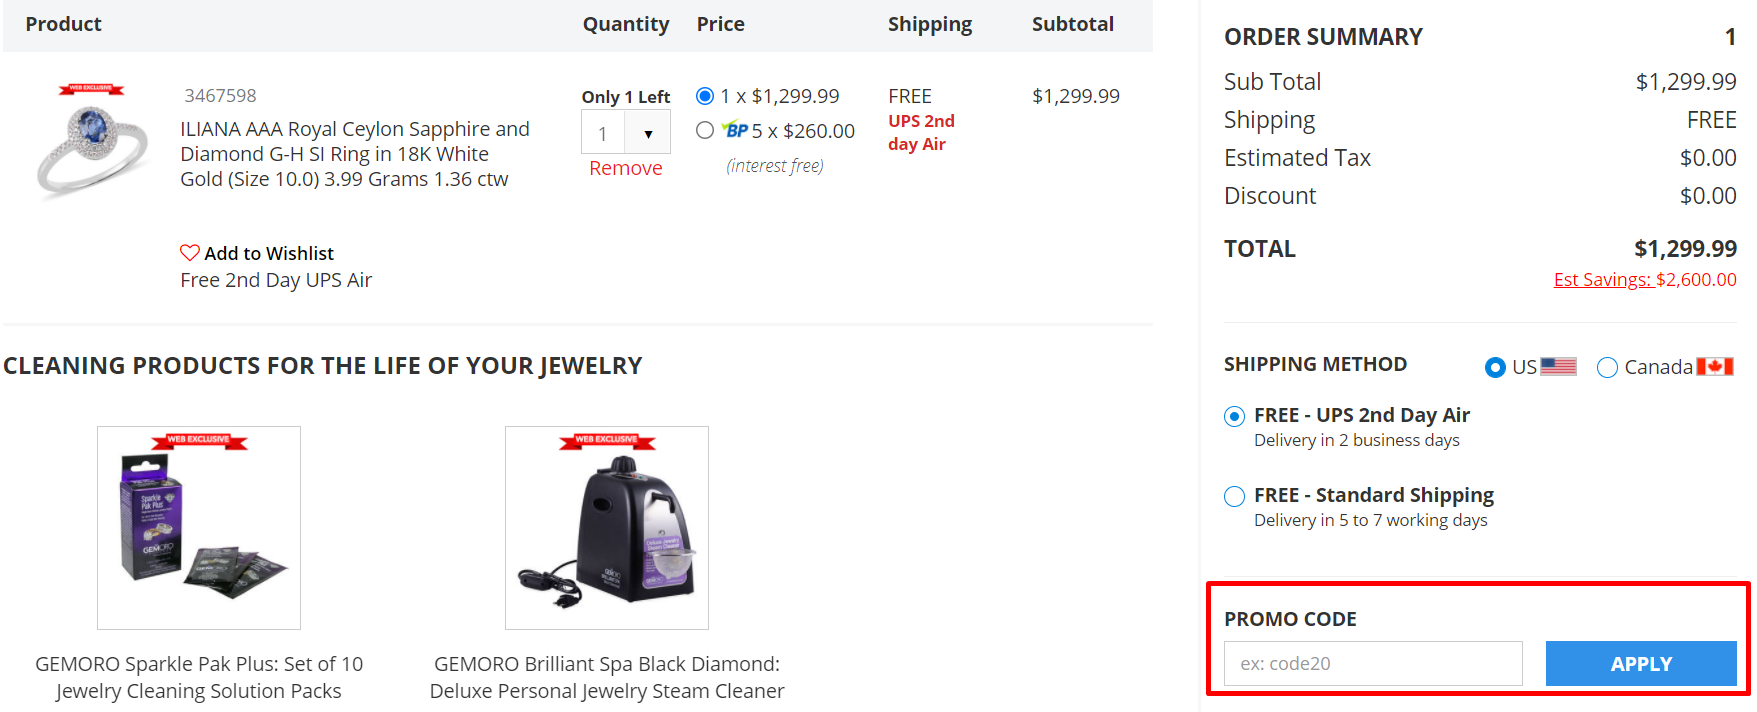The image size is (1757, 712).
Task: Click the sapphire ring product image
Action: click(92, 140)
